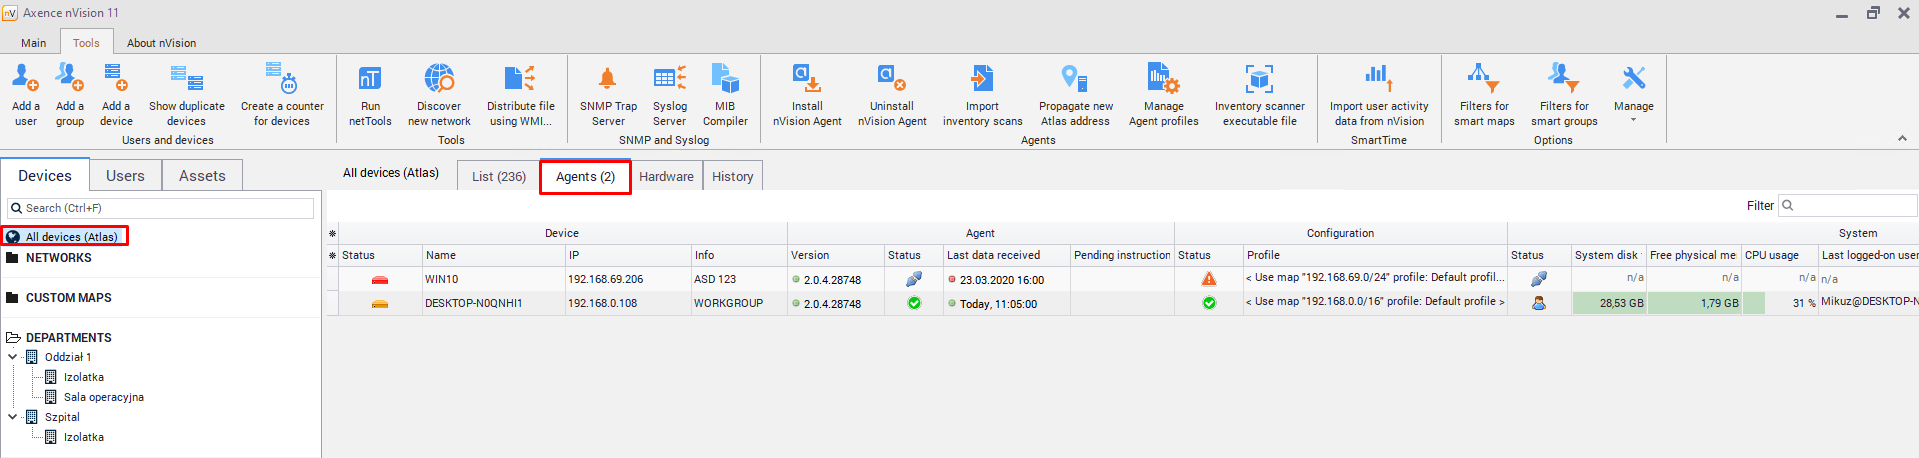
Task: Switch to the Users panel tab
Action: click(125, 176)
